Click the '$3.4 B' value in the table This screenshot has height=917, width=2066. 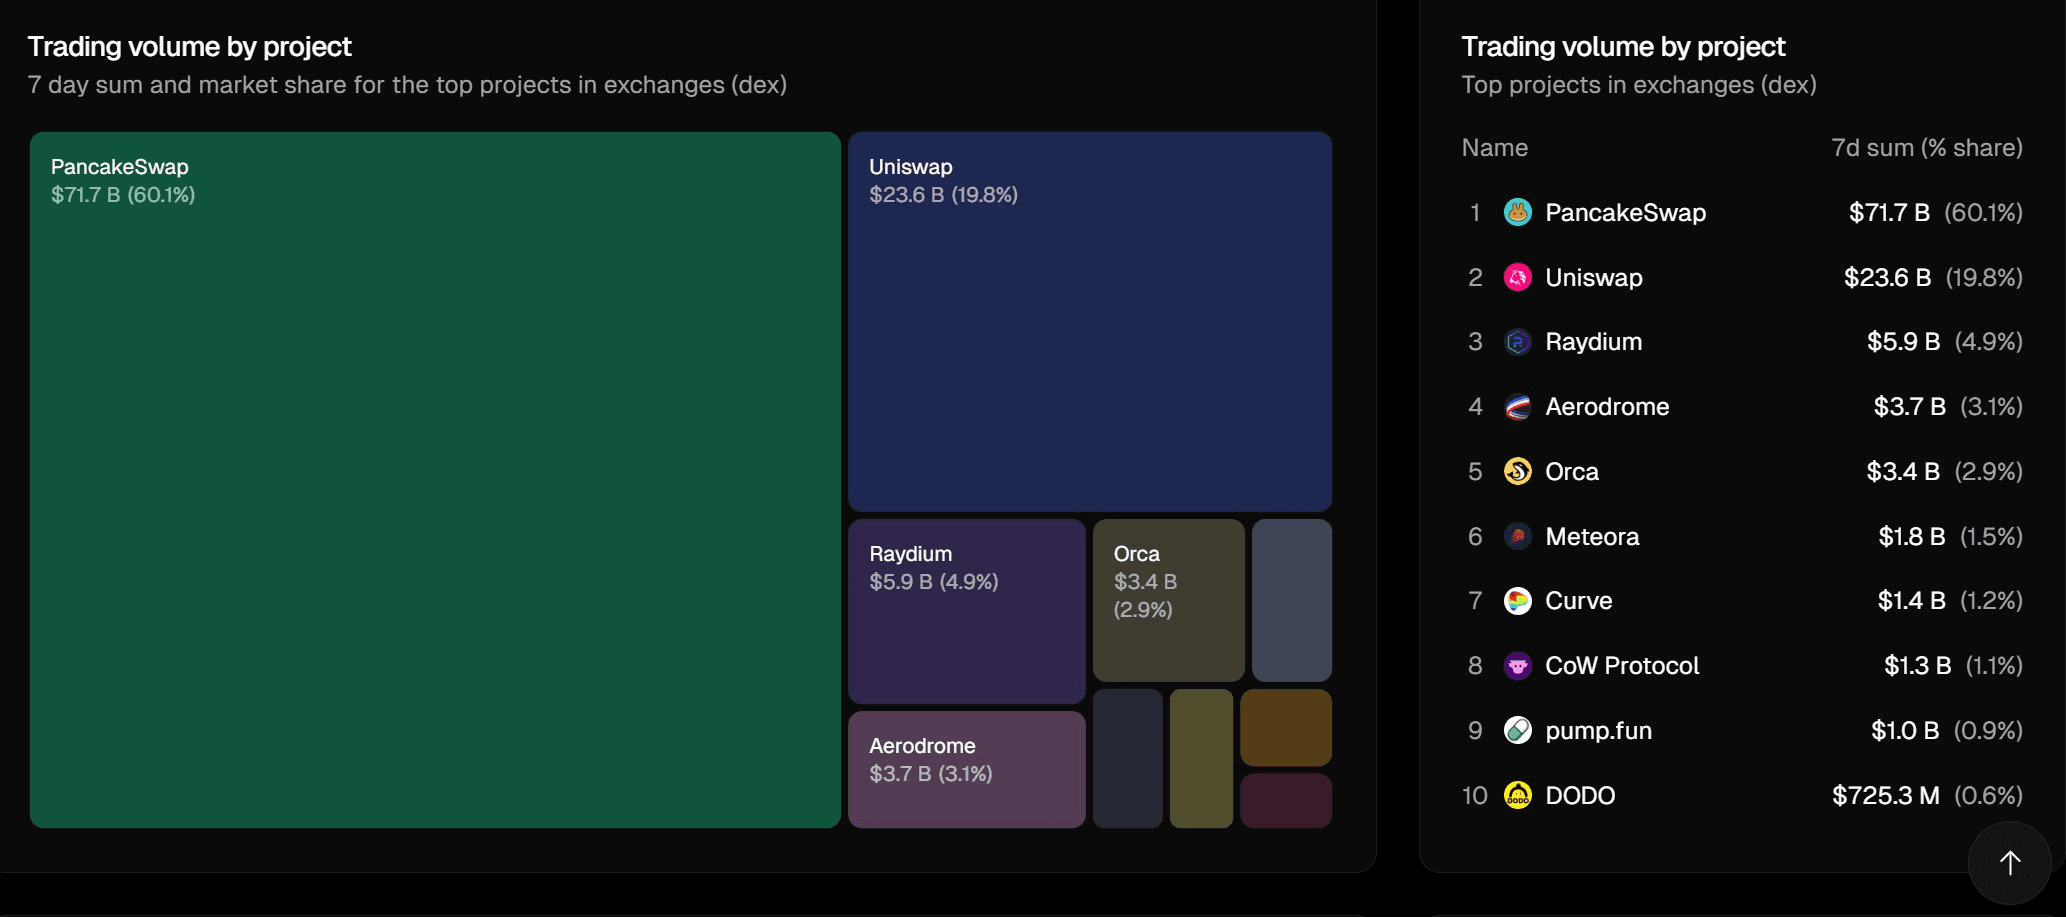1903,471
